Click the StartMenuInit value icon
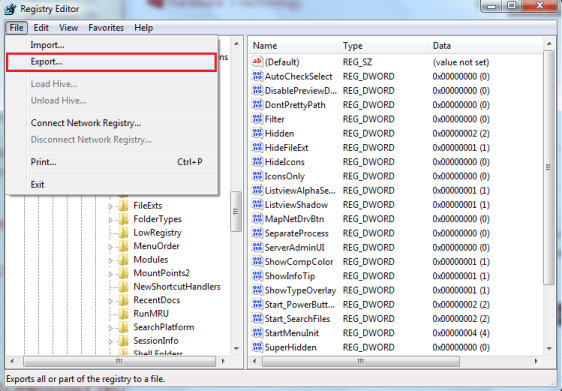This screenshot has height=391, width=562. 257,333
